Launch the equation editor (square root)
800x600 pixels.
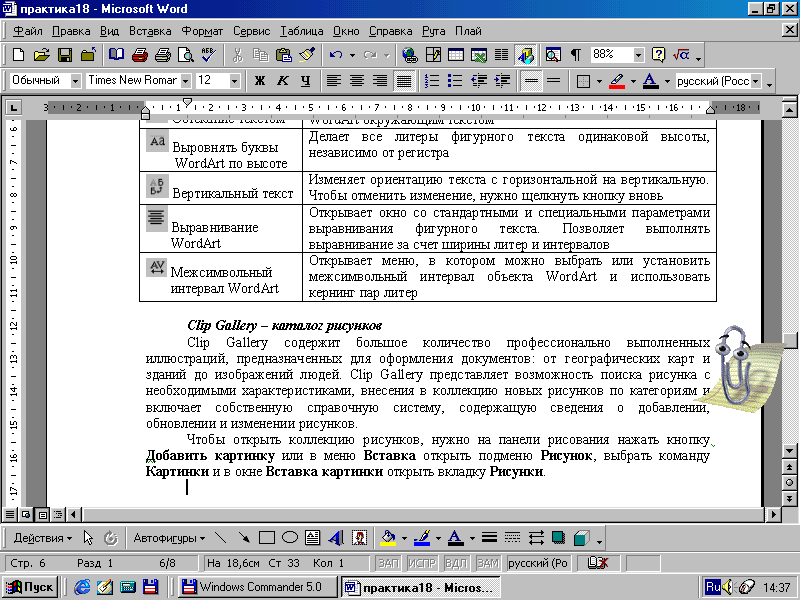click(x=681, y=55)
